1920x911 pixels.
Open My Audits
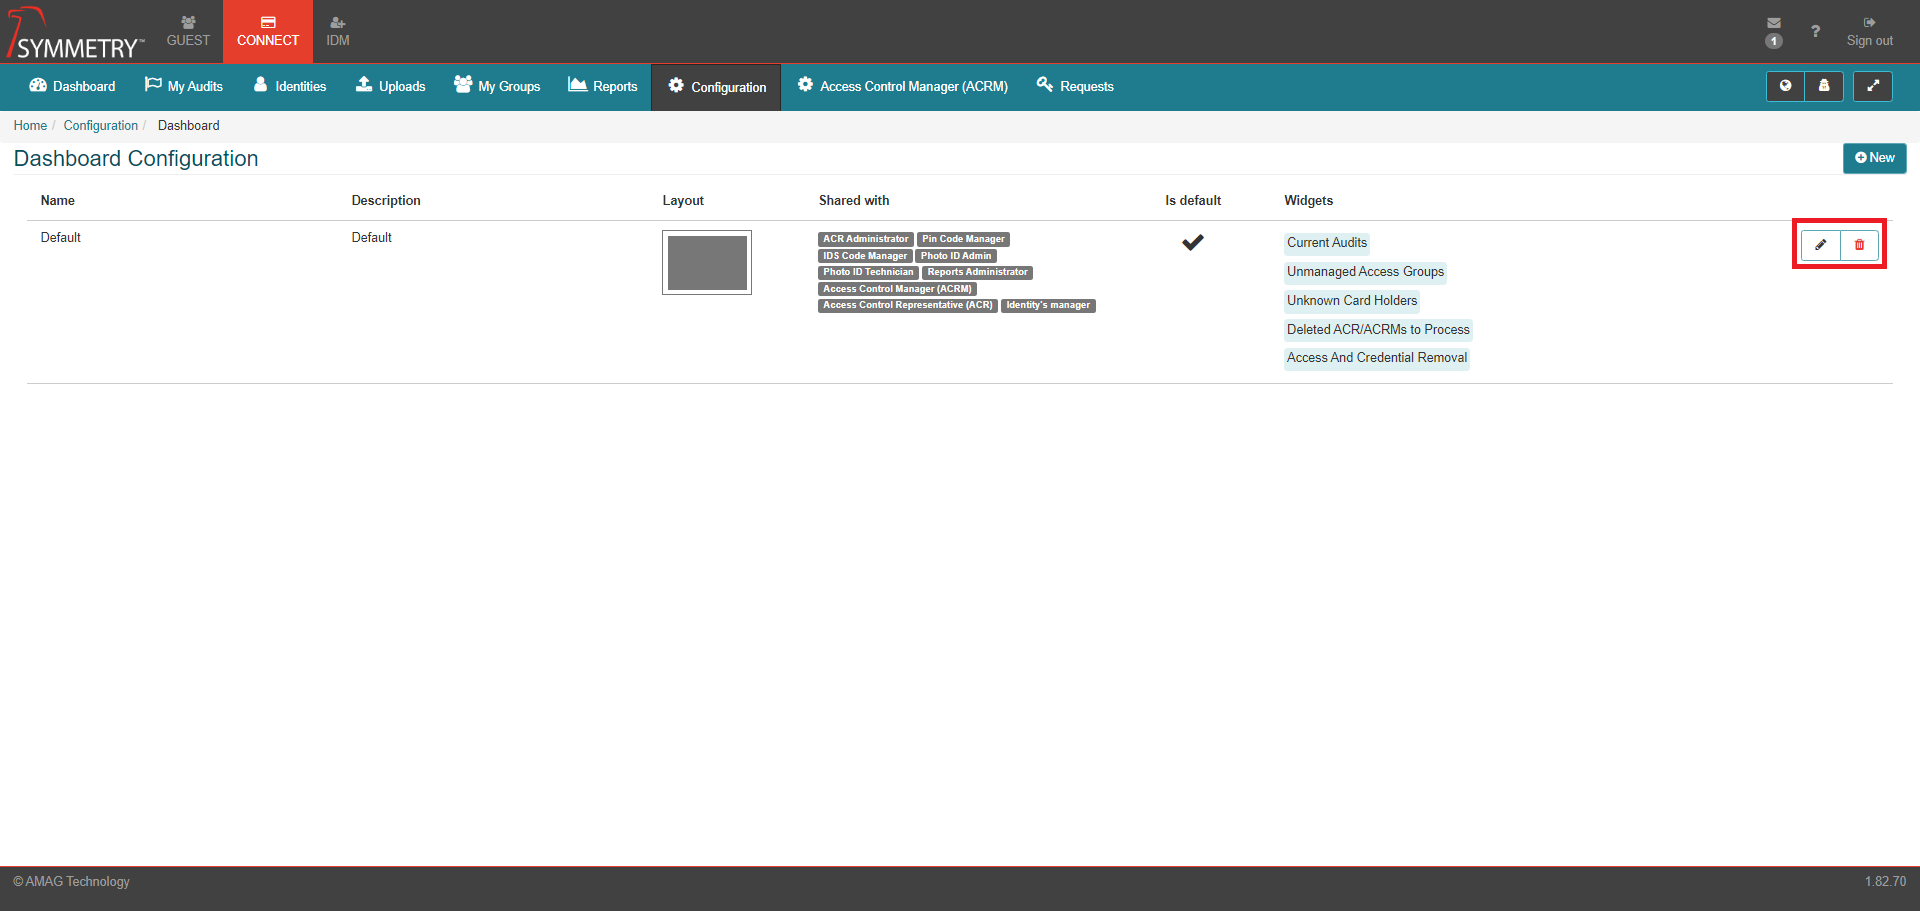184,86
